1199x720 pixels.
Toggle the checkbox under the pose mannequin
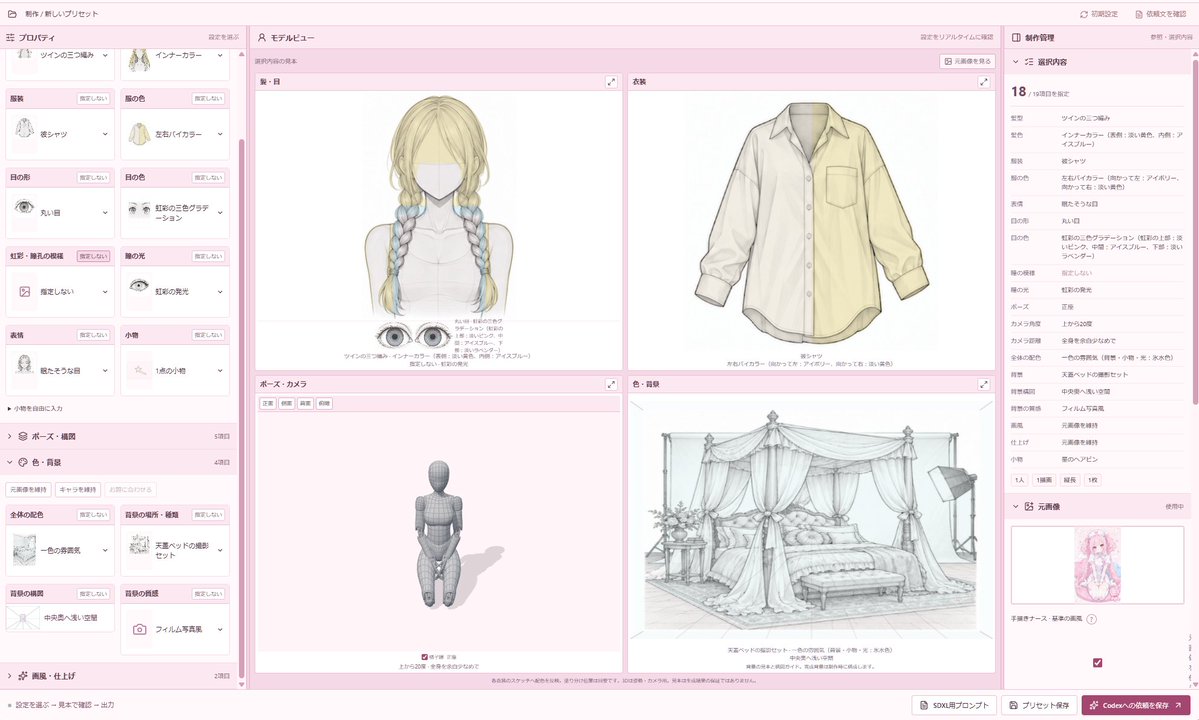[x=424, y=657]
